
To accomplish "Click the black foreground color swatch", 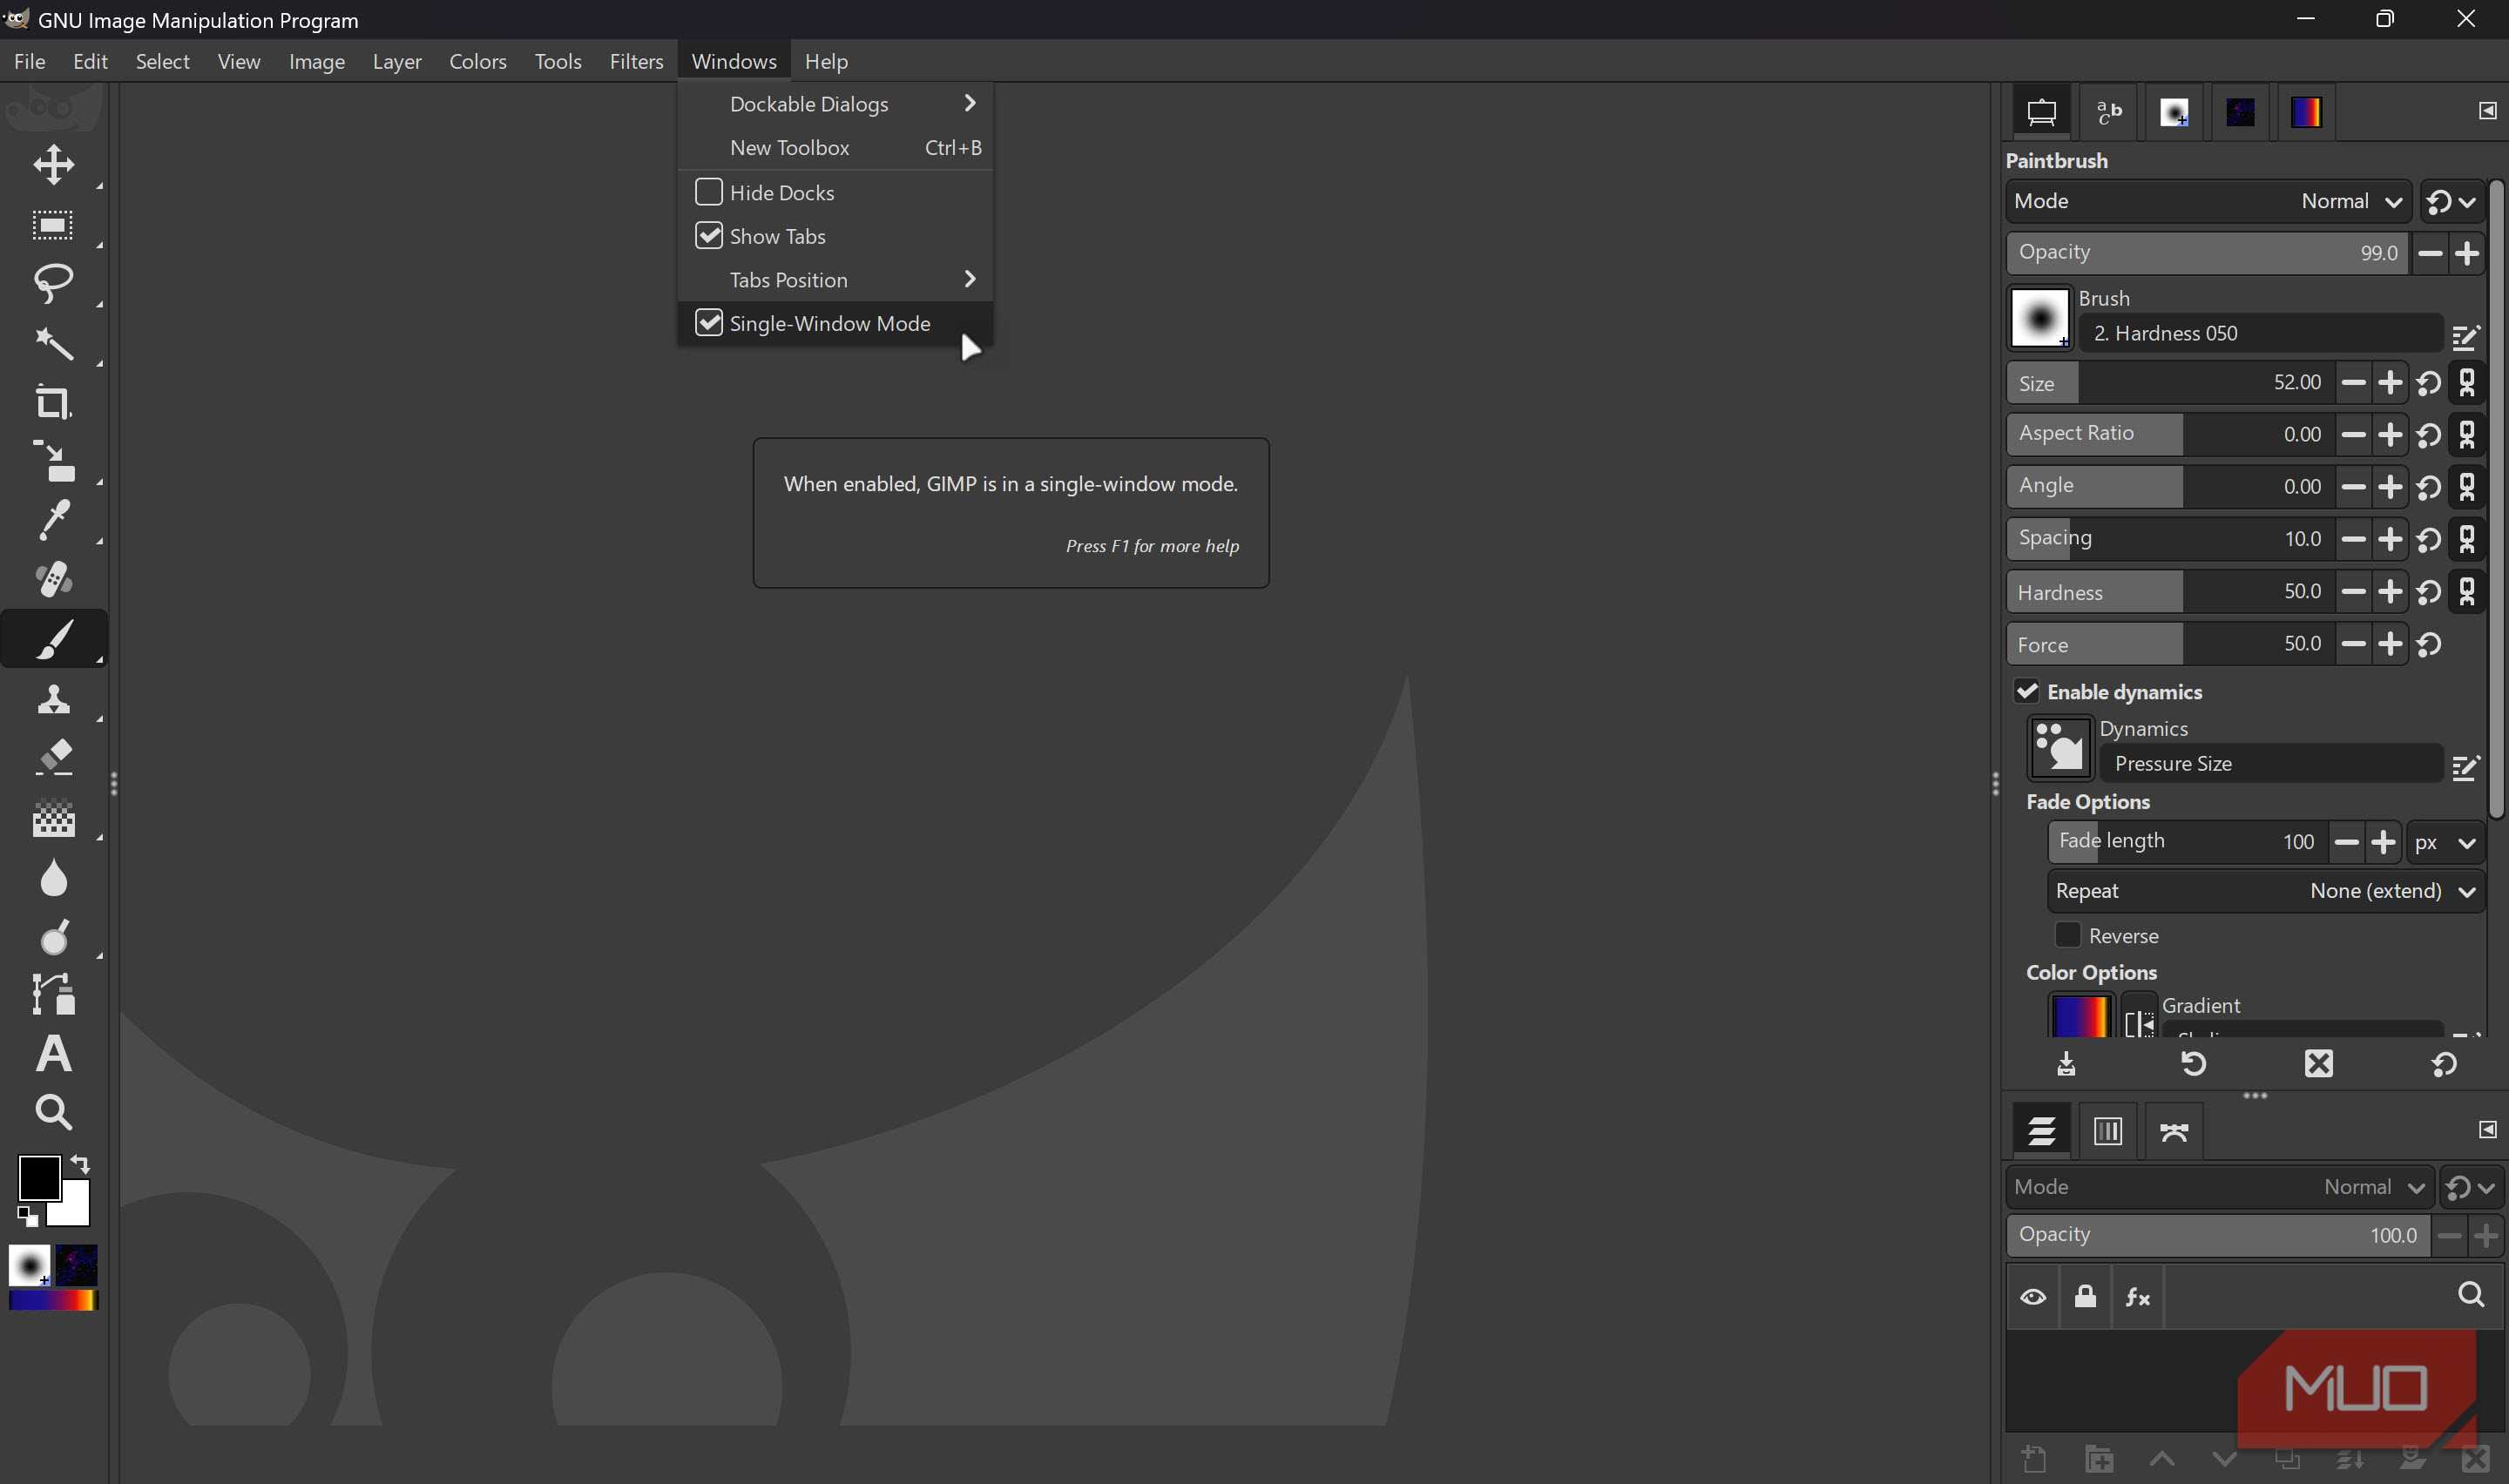I will 38,1177.
